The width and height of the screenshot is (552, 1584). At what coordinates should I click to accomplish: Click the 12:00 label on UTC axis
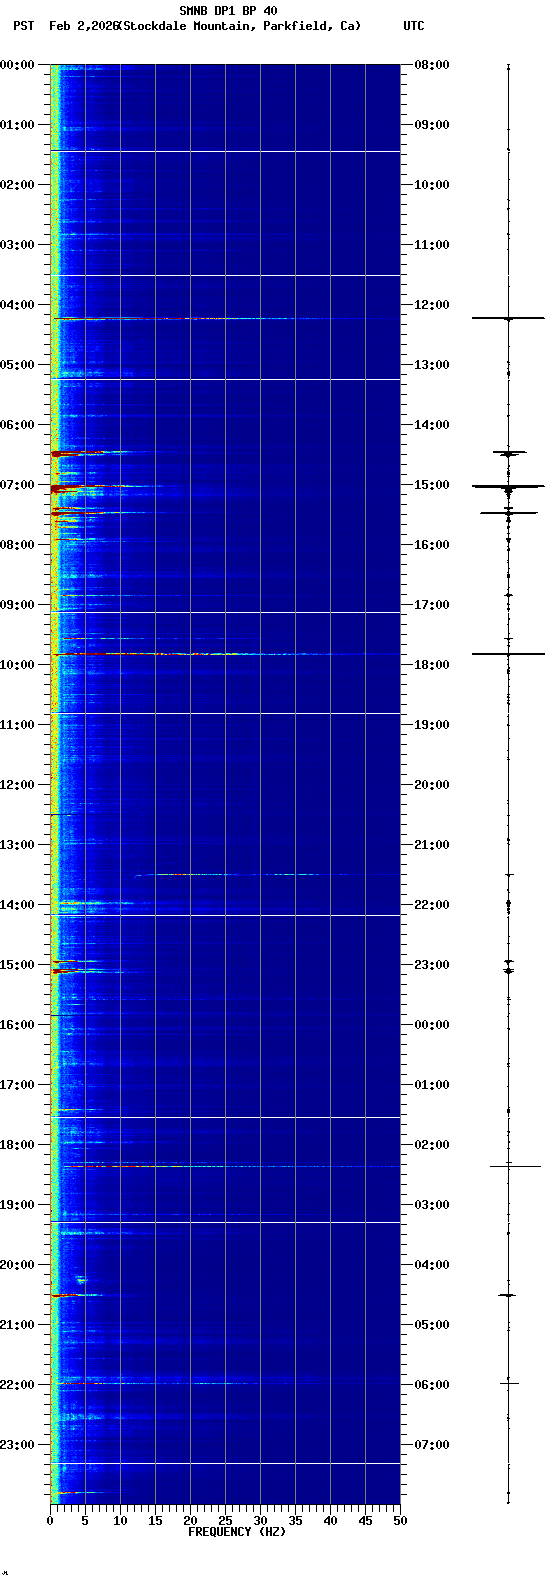point(432,305)
